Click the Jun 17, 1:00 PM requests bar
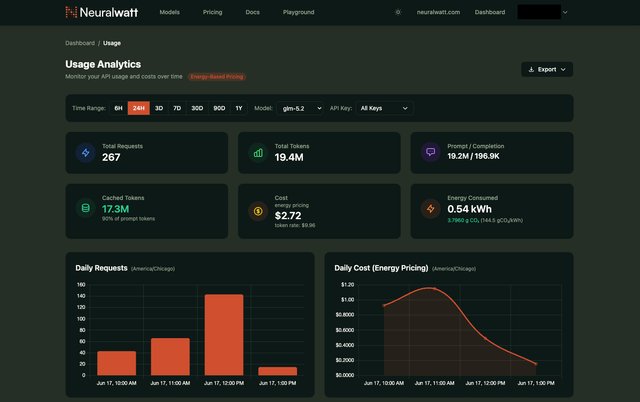This screenshot has height=402, width=640. (278, 371)
